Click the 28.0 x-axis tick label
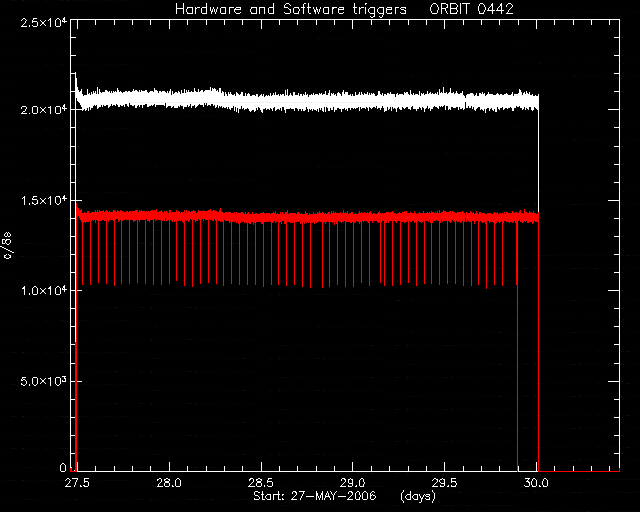 169,483
